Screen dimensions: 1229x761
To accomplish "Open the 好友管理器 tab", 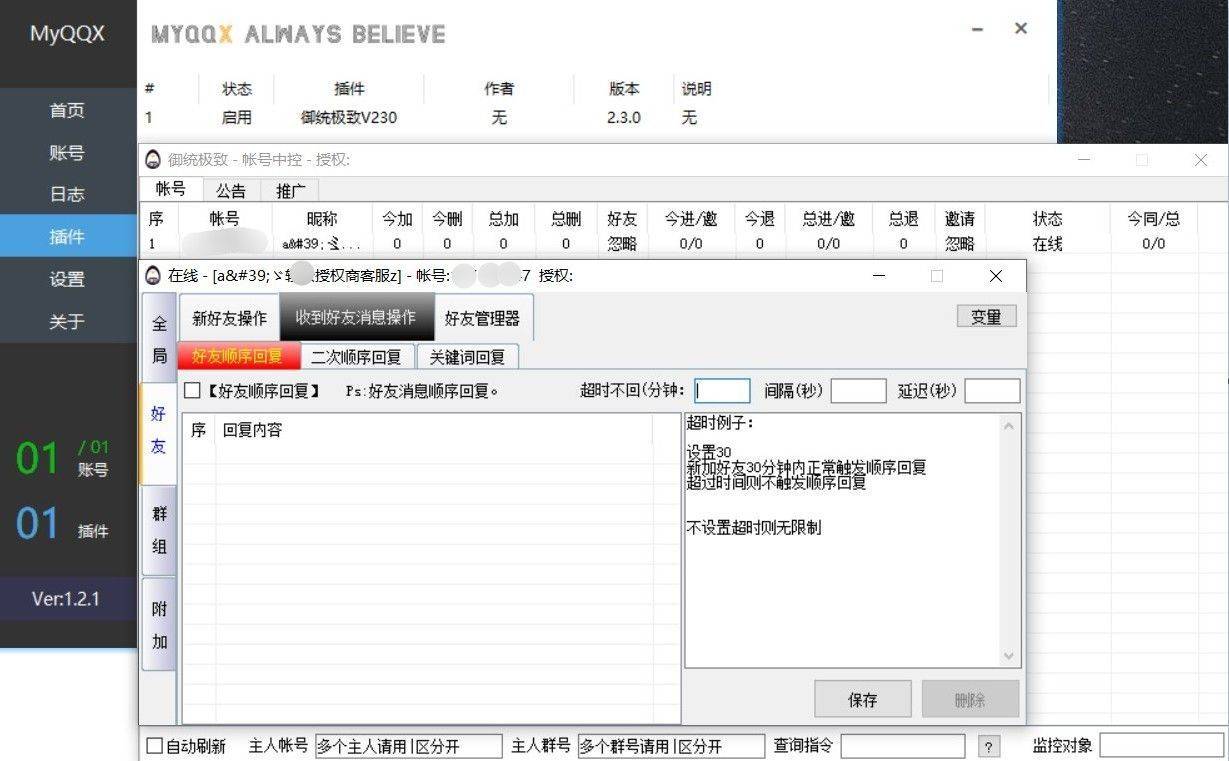I will pos(482,318).
